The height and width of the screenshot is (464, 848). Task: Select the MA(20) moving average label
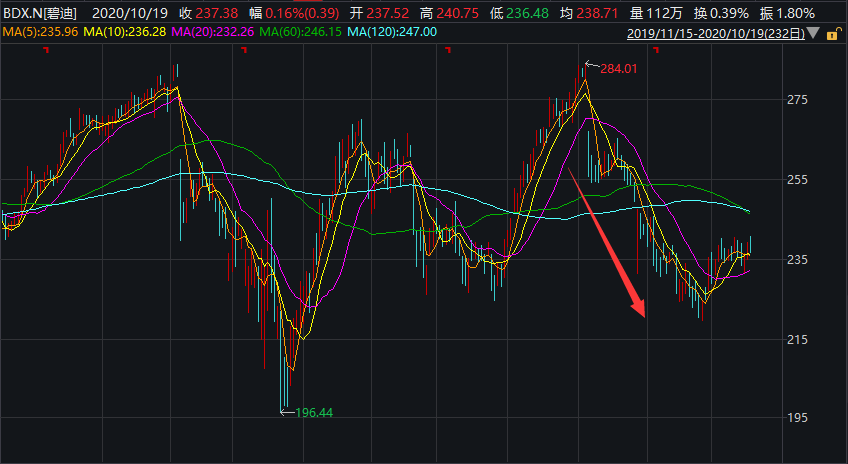point(213,33)
